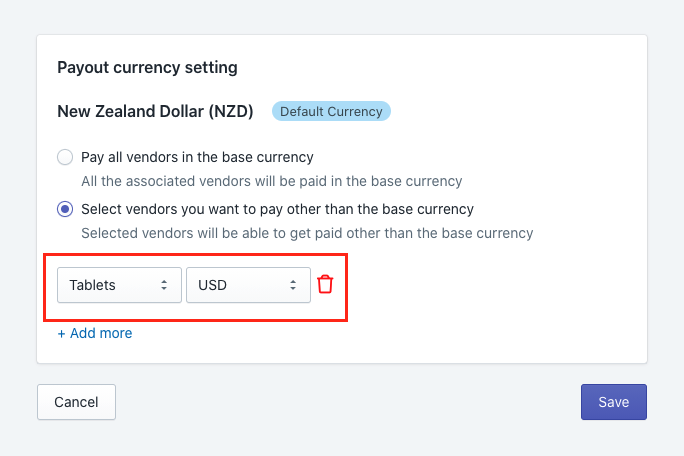Delete the Tablets USD payout row

coord(325,285)
